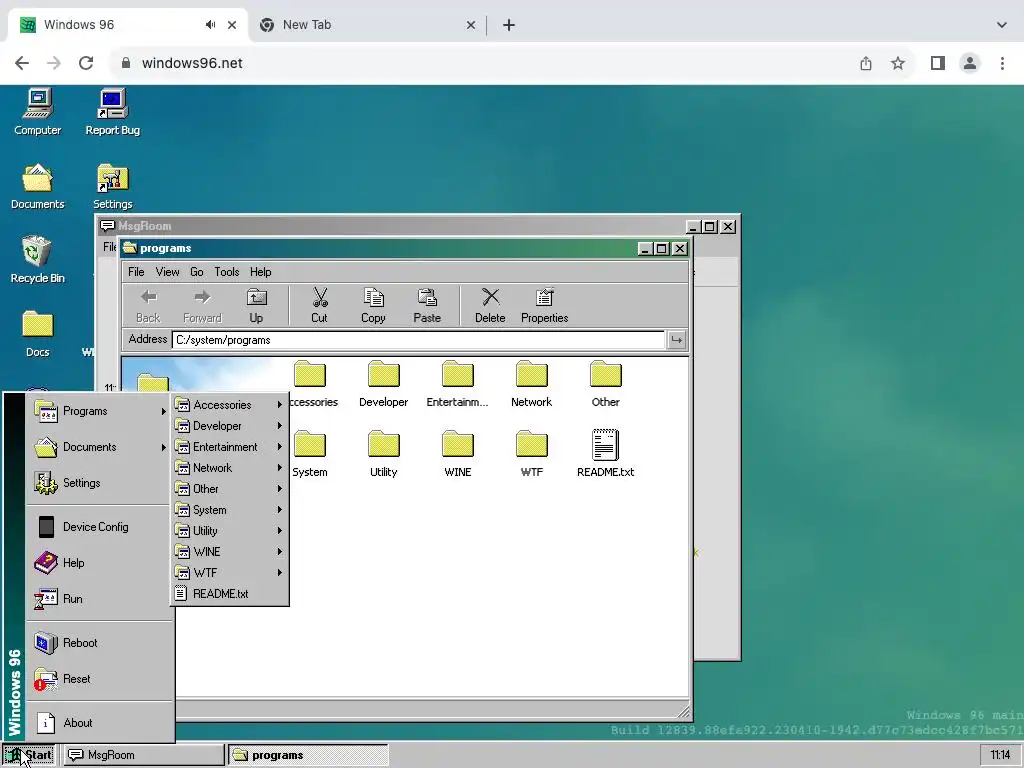The image size is (1024, 768).
Task: Switch to MsgRoom via taskbar button
Action: [x=144, y=755]
